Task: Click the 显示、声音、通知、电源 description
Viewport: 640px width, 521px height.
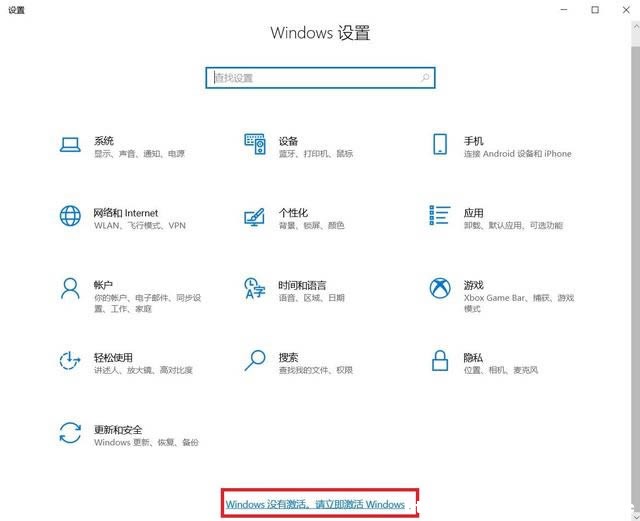Action: (x=139, y=154)
